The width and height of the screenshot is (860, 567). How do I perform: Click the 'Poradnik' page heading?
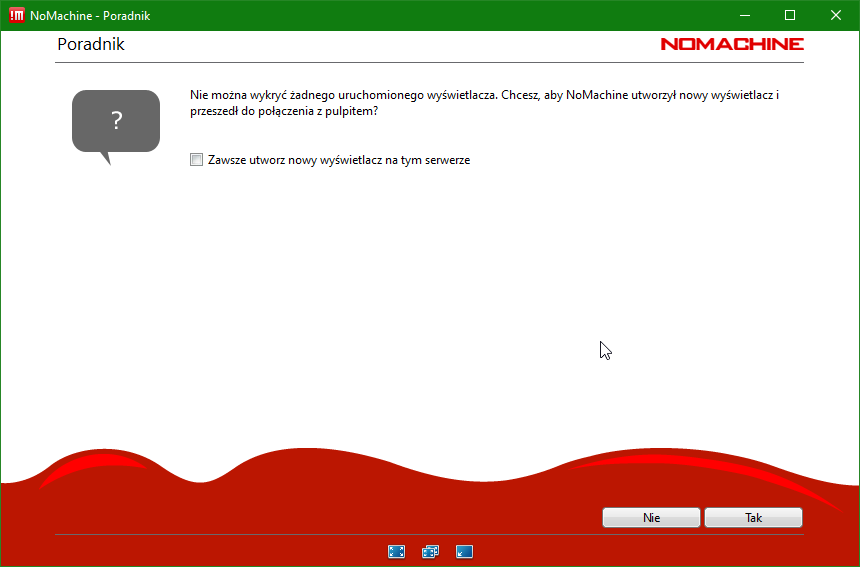click(x=91, y=45)
